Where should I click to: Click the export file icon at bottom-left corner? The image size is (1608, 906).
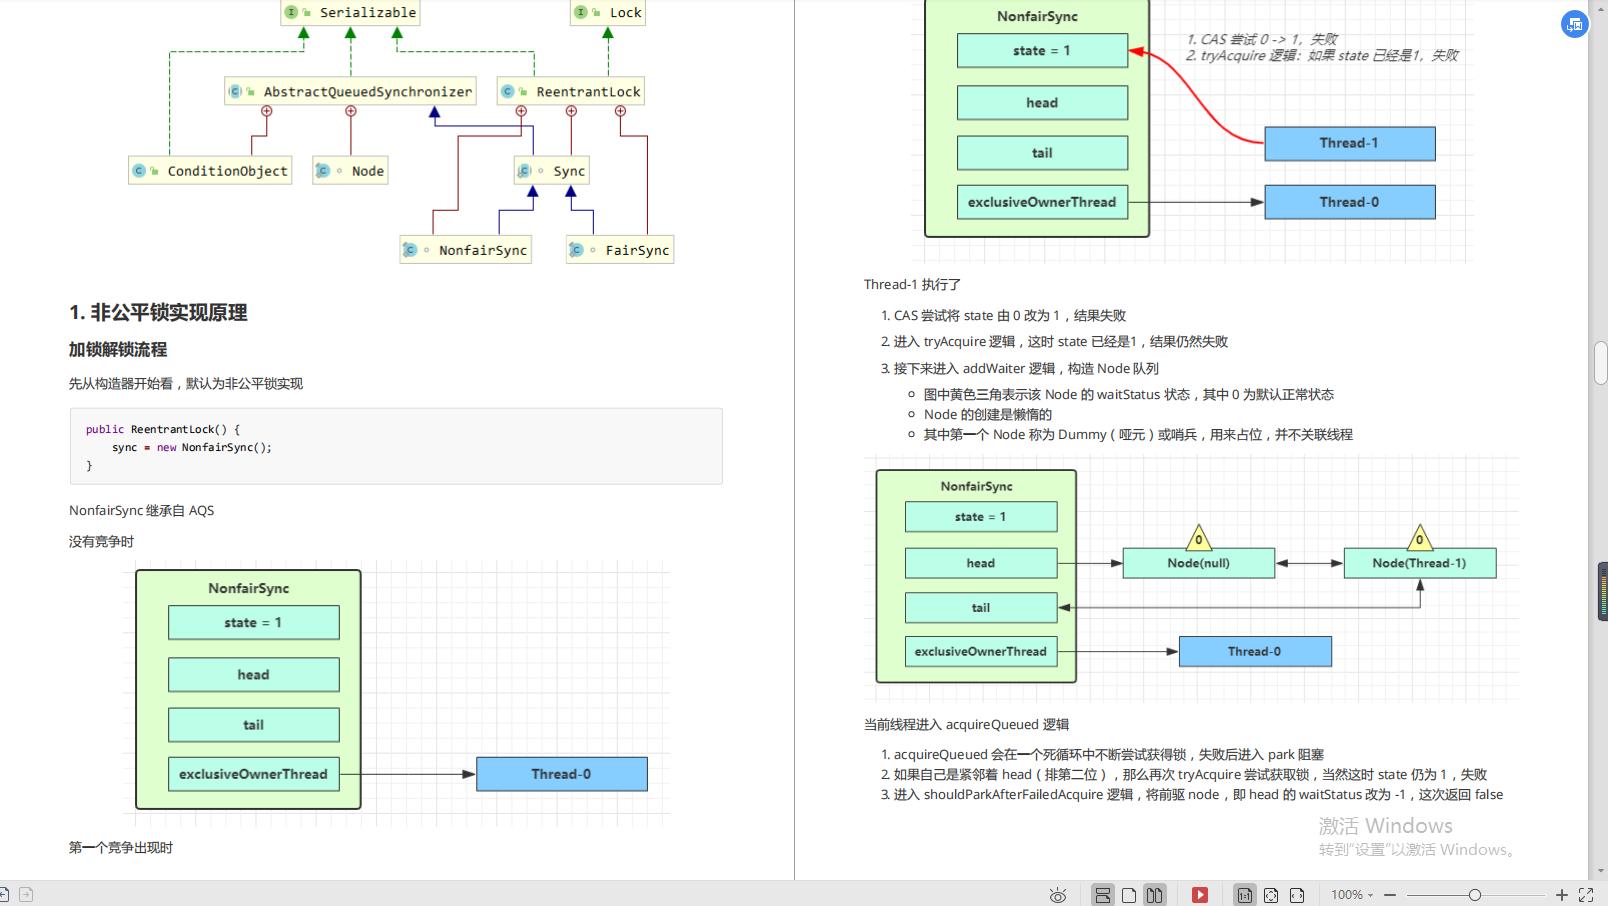(x=25, y=895)
